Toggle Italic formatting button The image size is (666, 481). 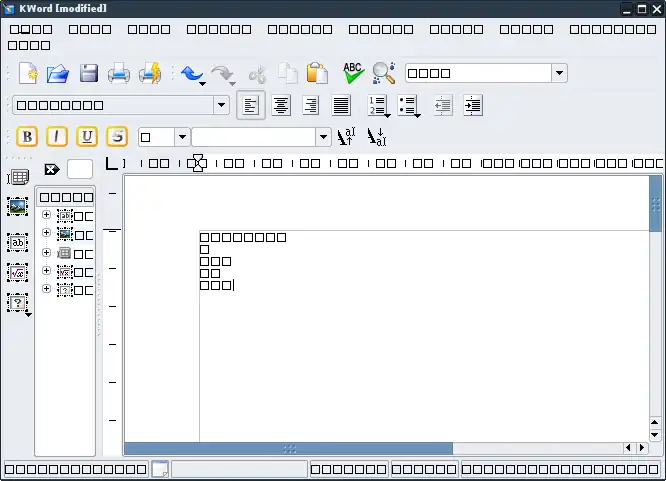(57, 137)
